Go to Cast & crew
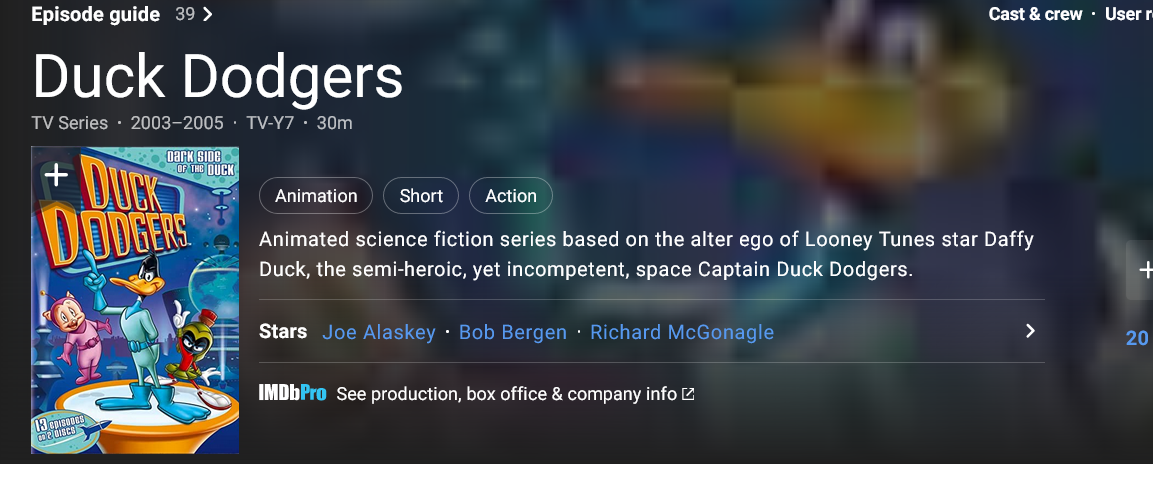This screenshot has height=482, width=1153. point(1035,14)
